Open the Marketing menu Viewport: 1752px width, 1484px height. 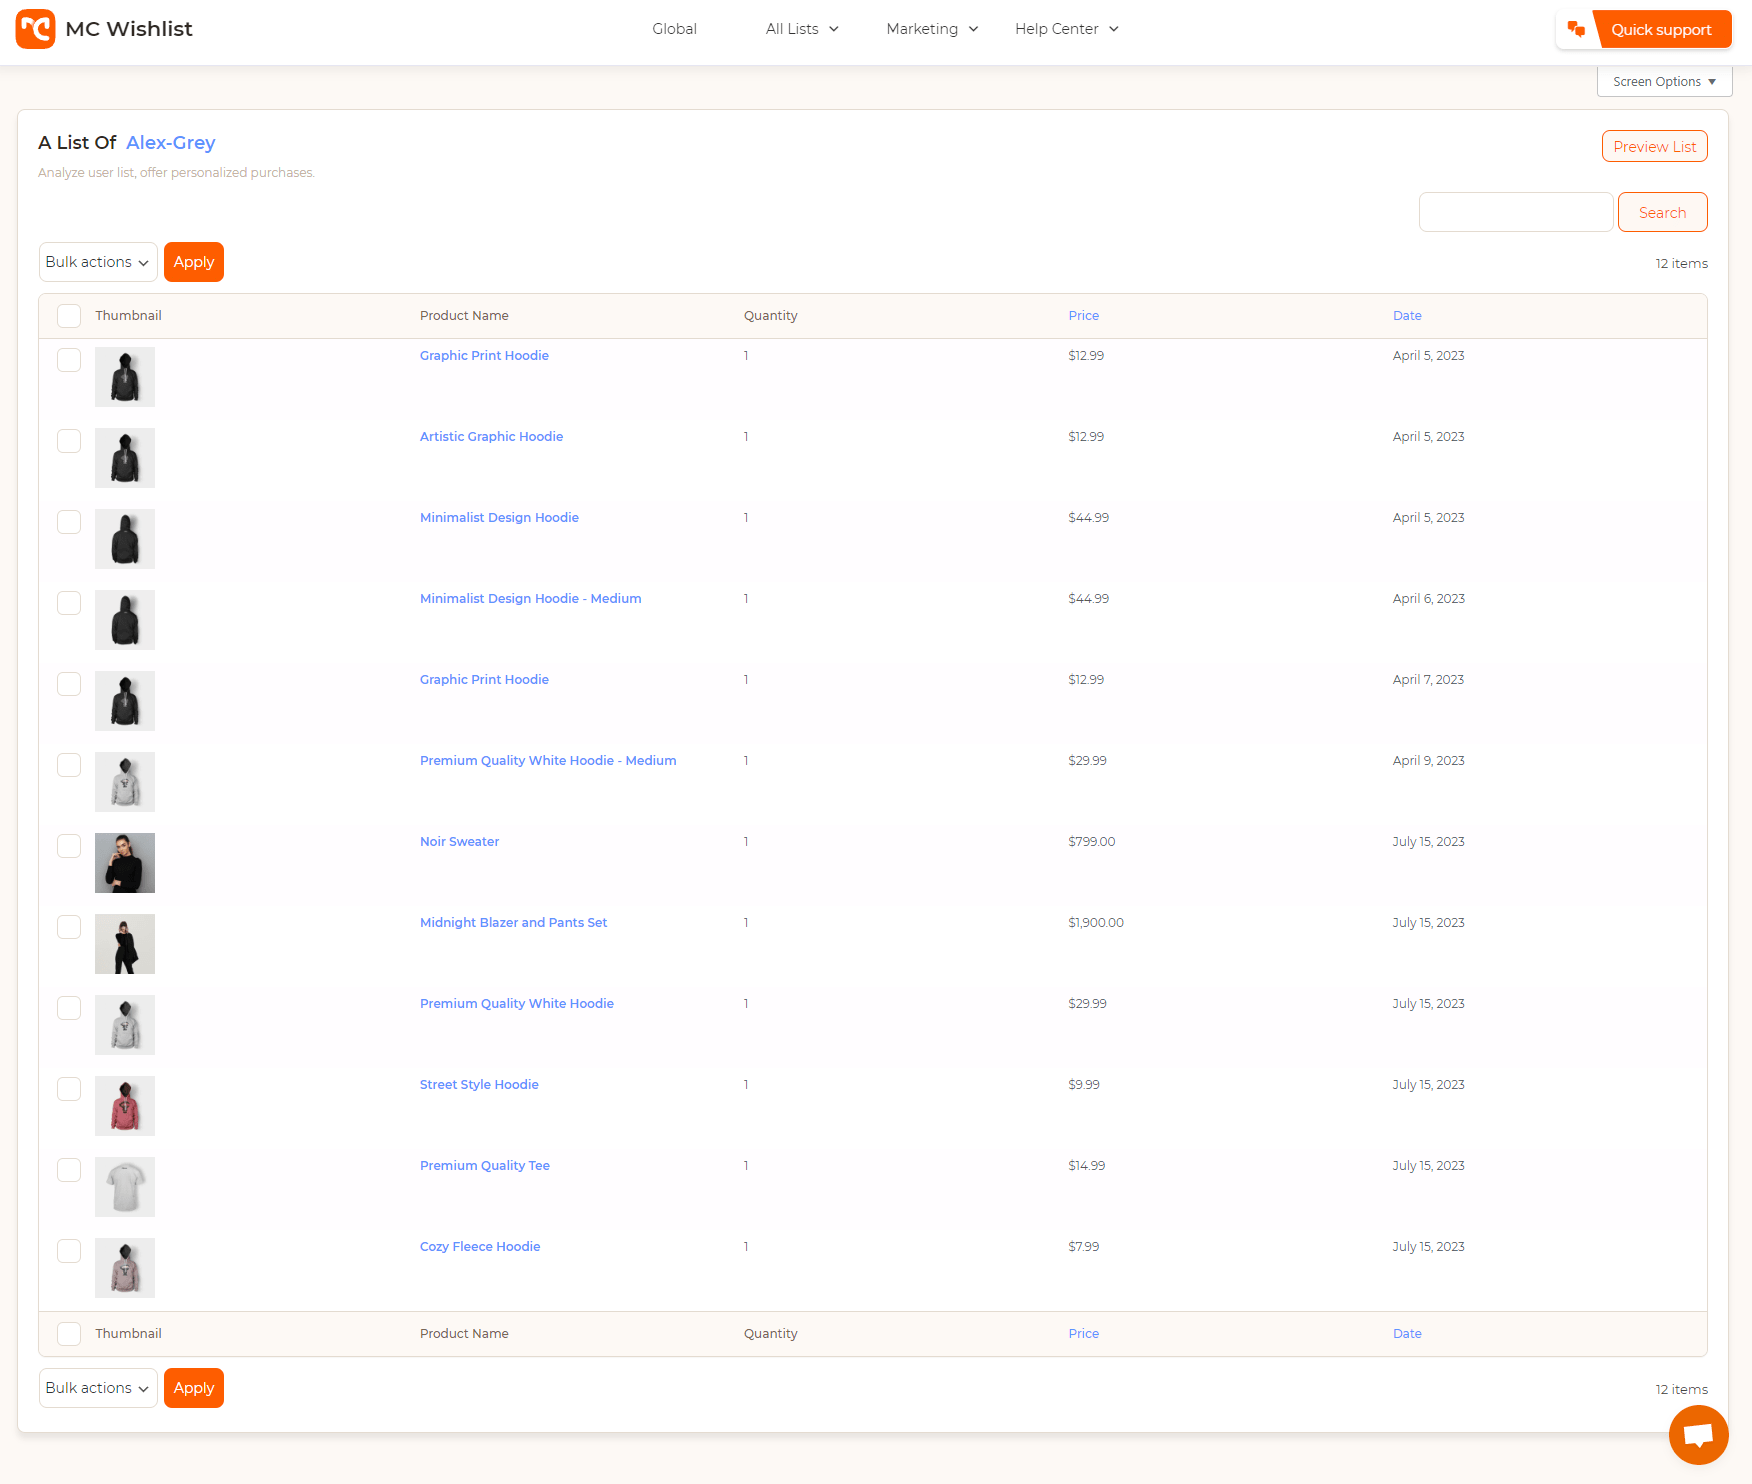point(932,29)
